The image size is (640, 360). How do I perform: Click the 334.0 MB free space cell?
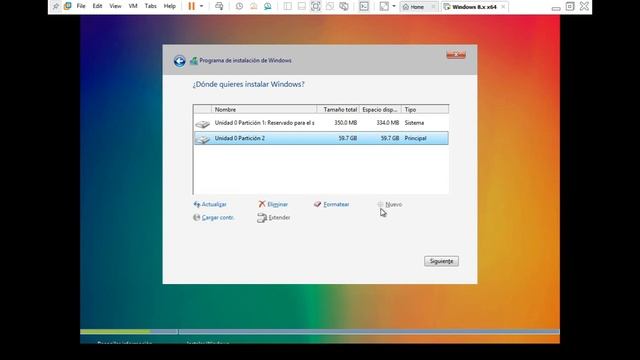click(x=388, y=123)
